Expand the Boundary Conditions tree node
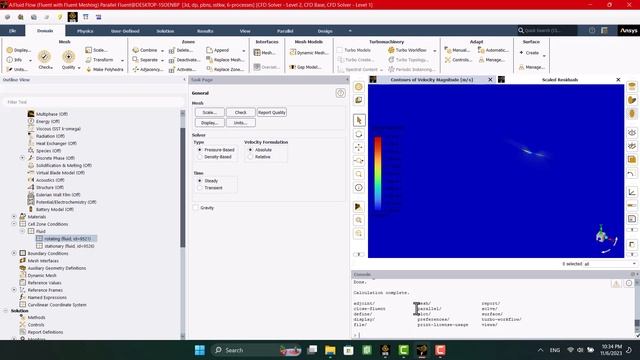The image size is (640, 360). 14,253
